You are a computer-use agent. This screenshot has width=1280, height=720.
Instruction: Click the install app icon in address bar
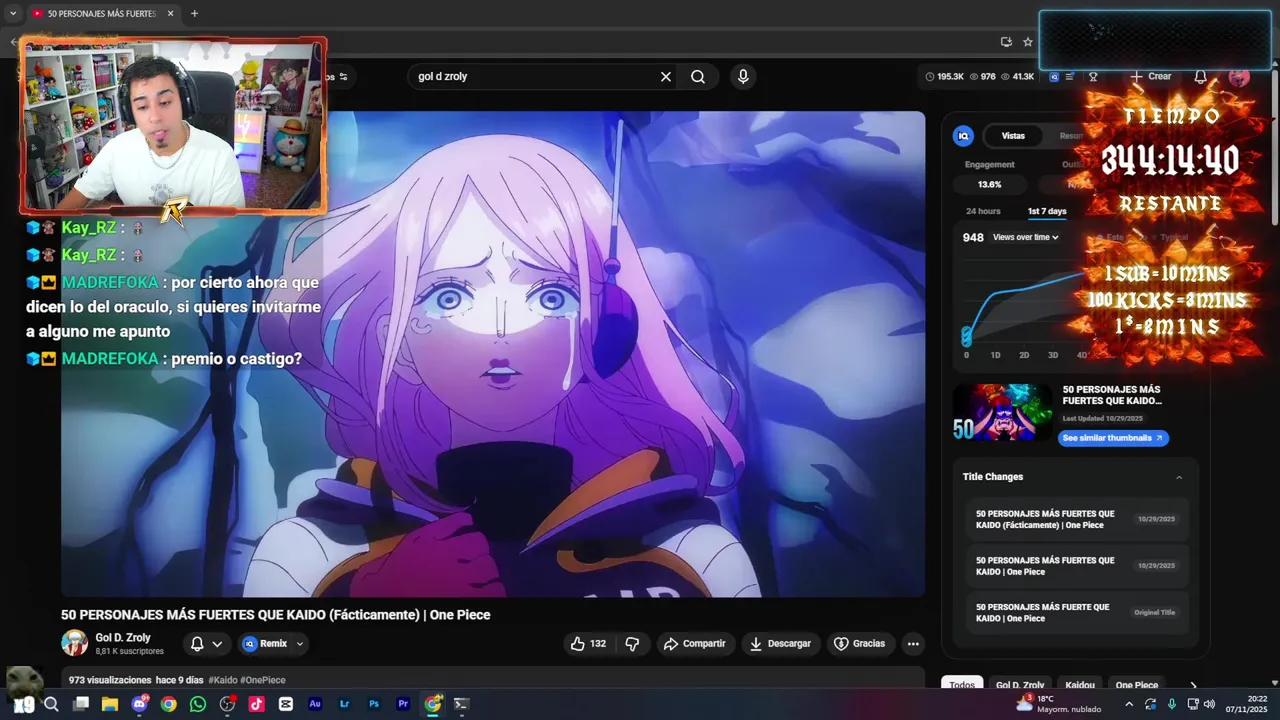click(1006, 42)
